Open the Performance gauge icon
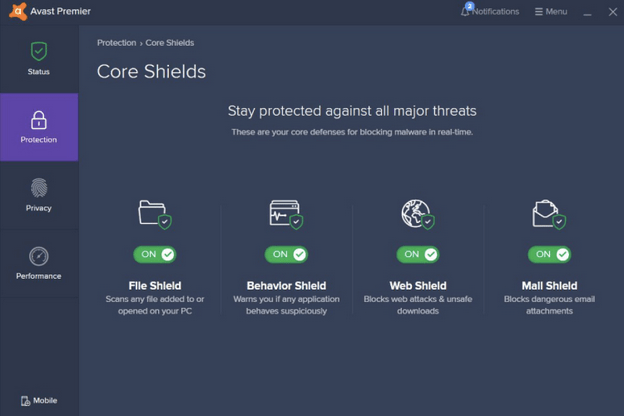Screen dimensions: 627x416 click(x=39, y=256)
